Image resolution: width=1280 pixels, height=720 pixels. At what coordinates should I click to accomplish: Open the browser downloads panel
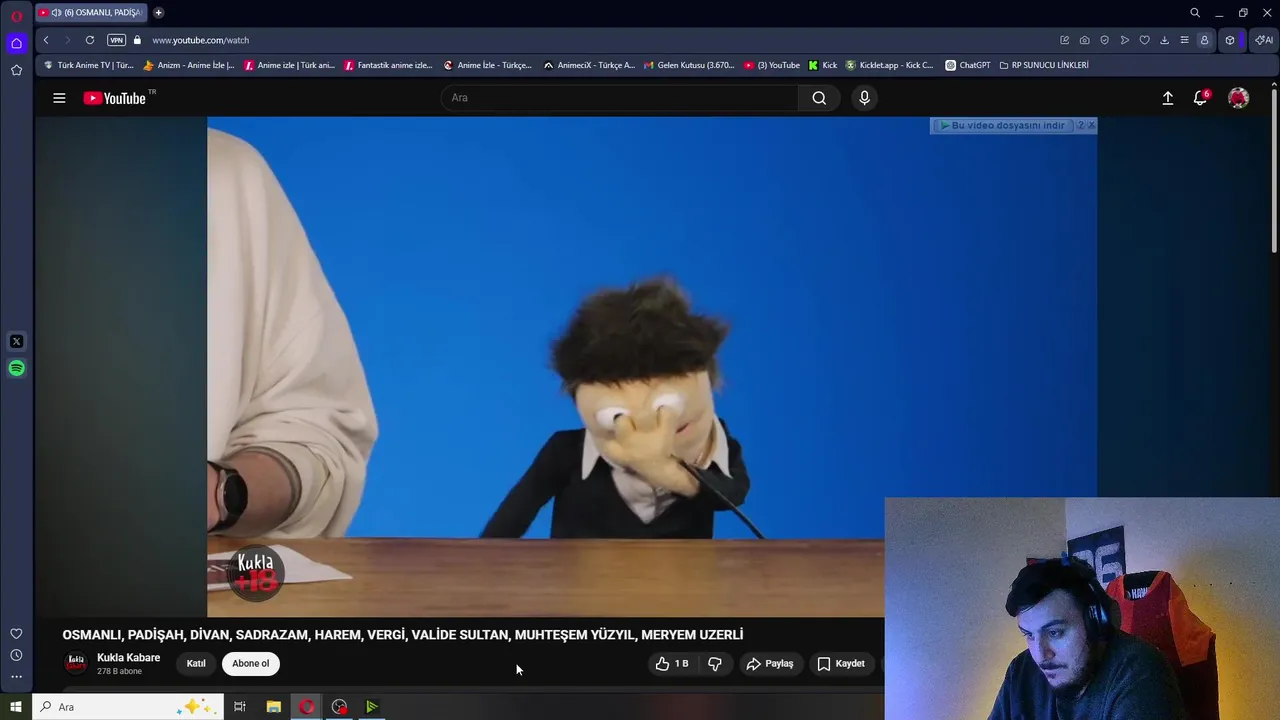1164,40
